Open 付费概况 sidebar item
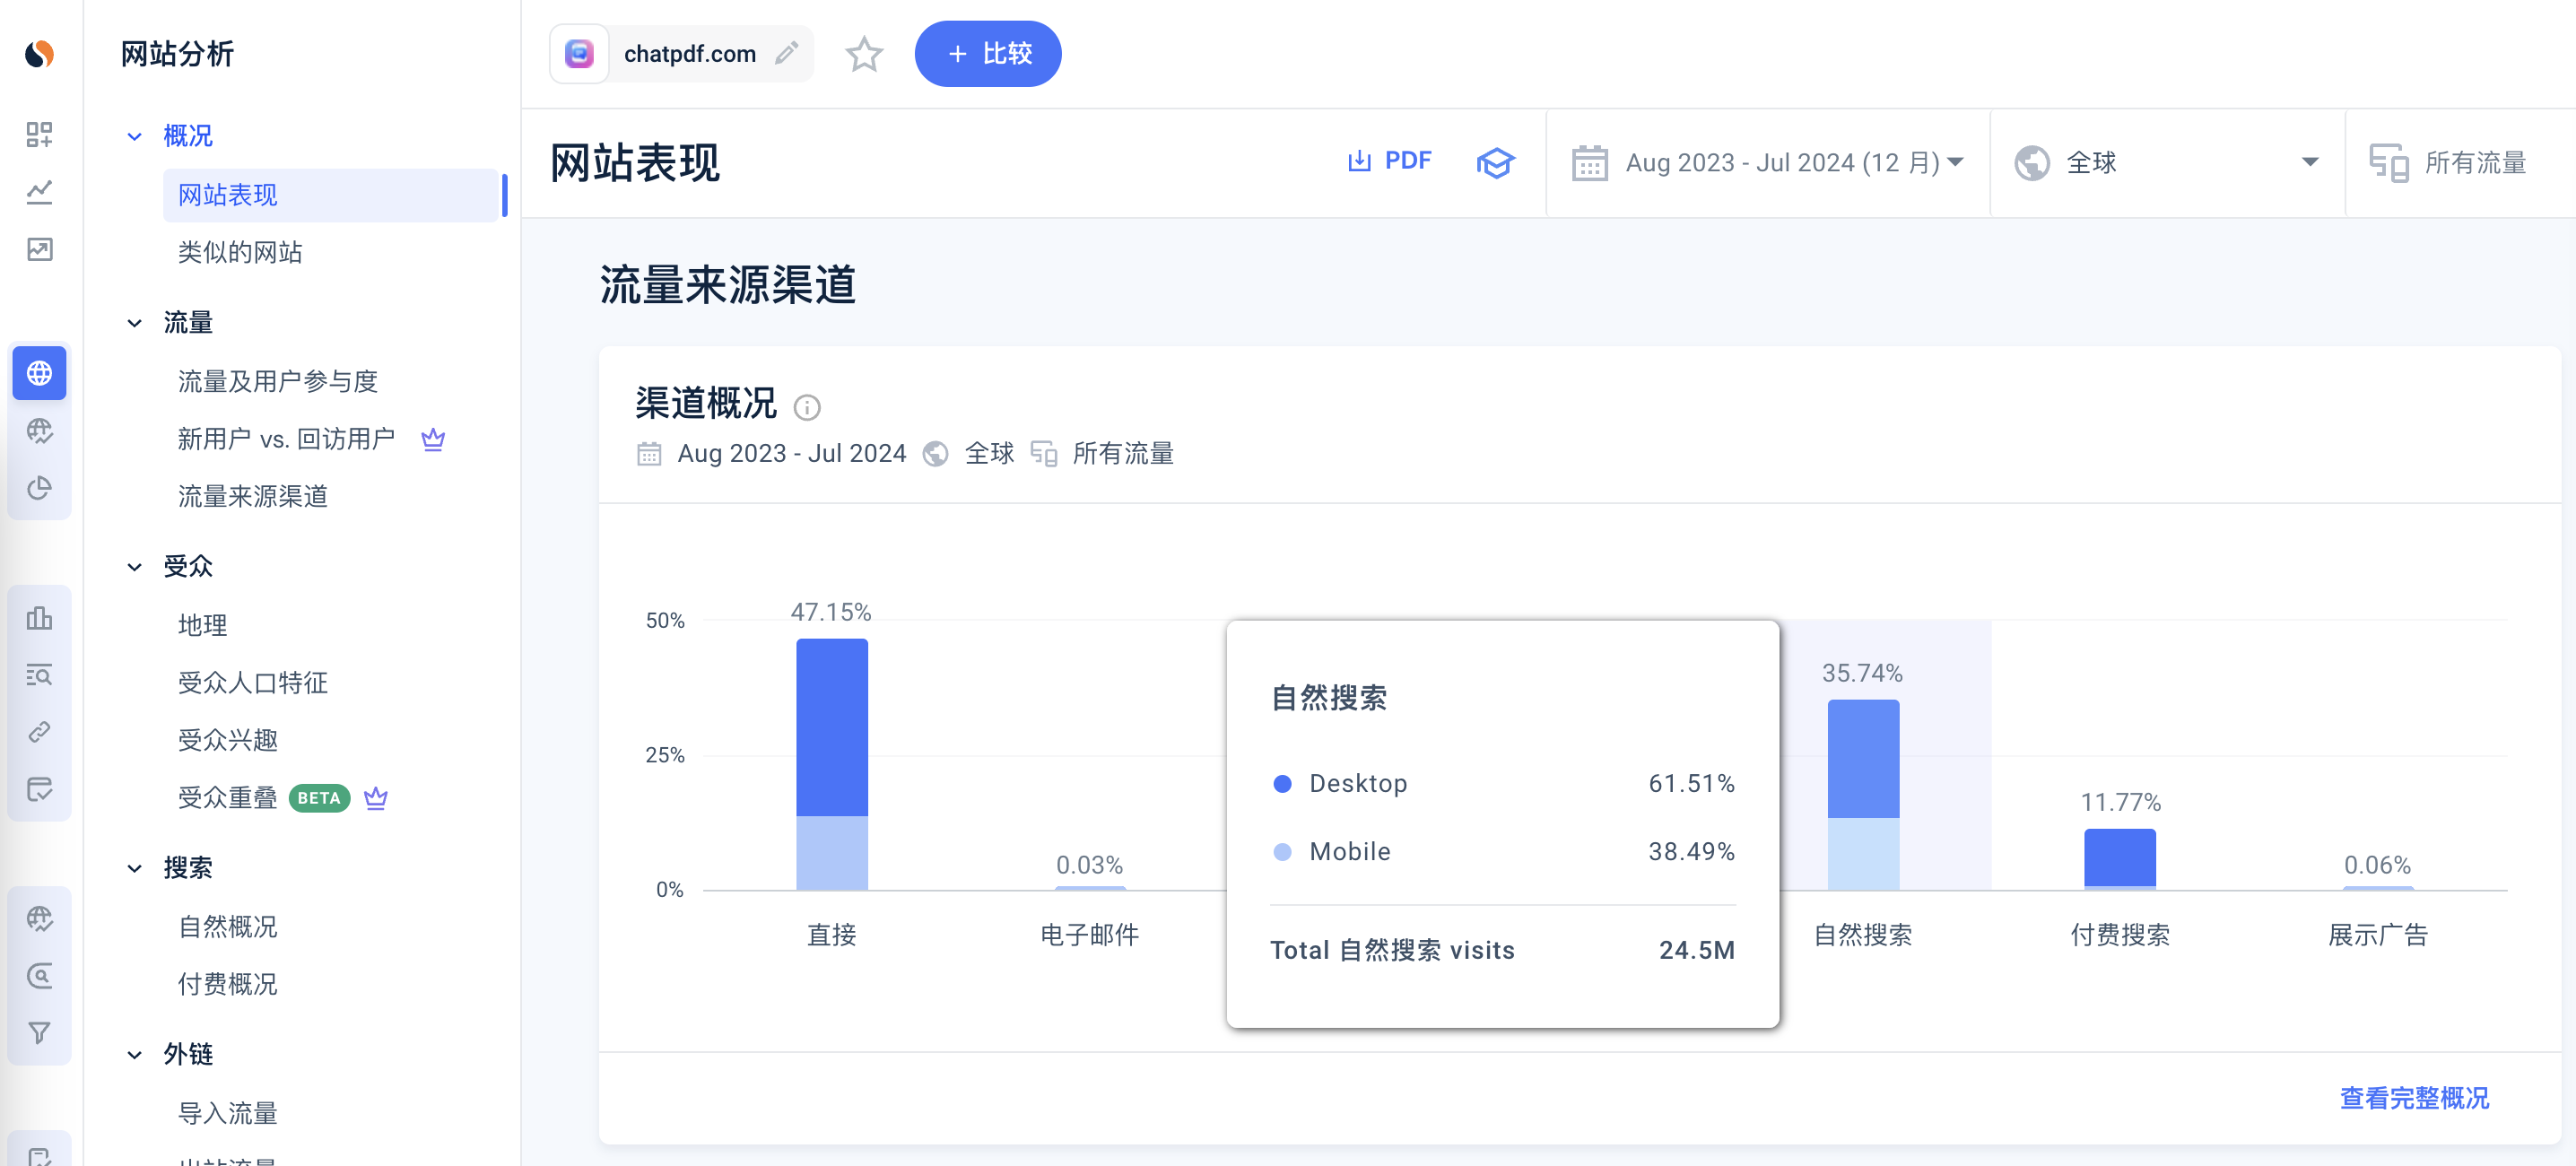 [x=228, y=984]
